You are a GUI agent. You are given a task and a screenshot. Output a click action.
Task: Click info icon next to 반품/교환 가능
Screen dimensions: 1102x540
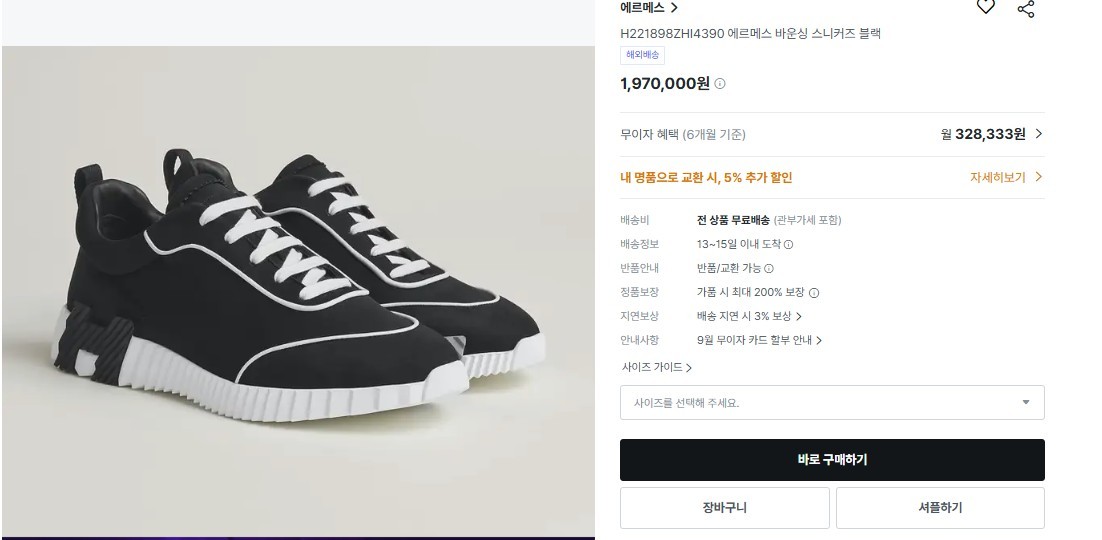click(769, 268)
